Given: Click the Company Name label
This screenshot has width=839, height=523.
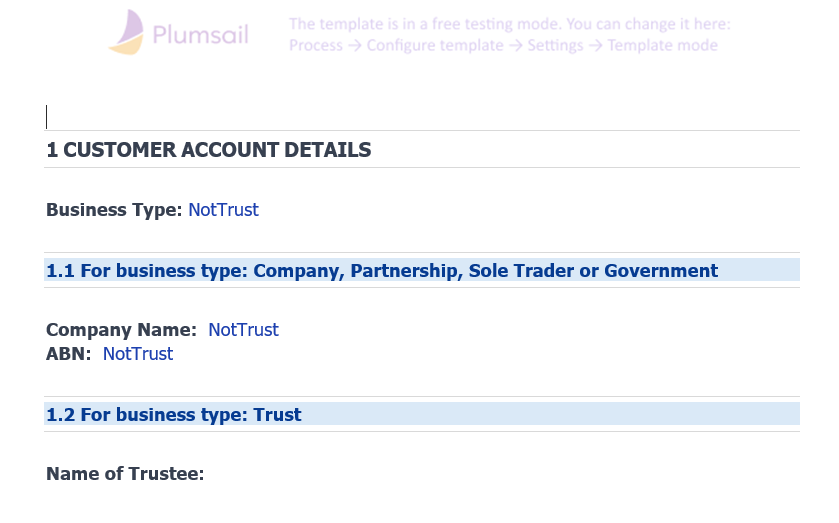Looking at the screenshot, I should (121, 330).
